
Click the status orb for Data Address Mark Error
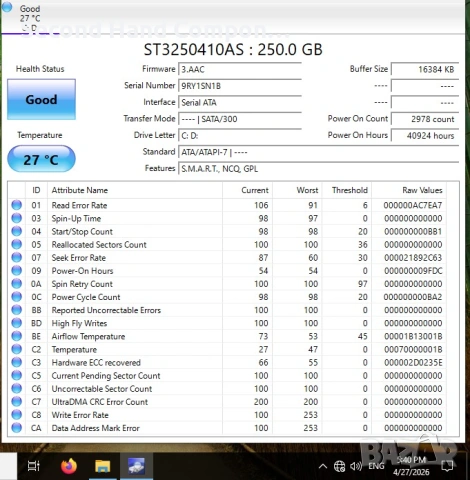coord(16,428)
